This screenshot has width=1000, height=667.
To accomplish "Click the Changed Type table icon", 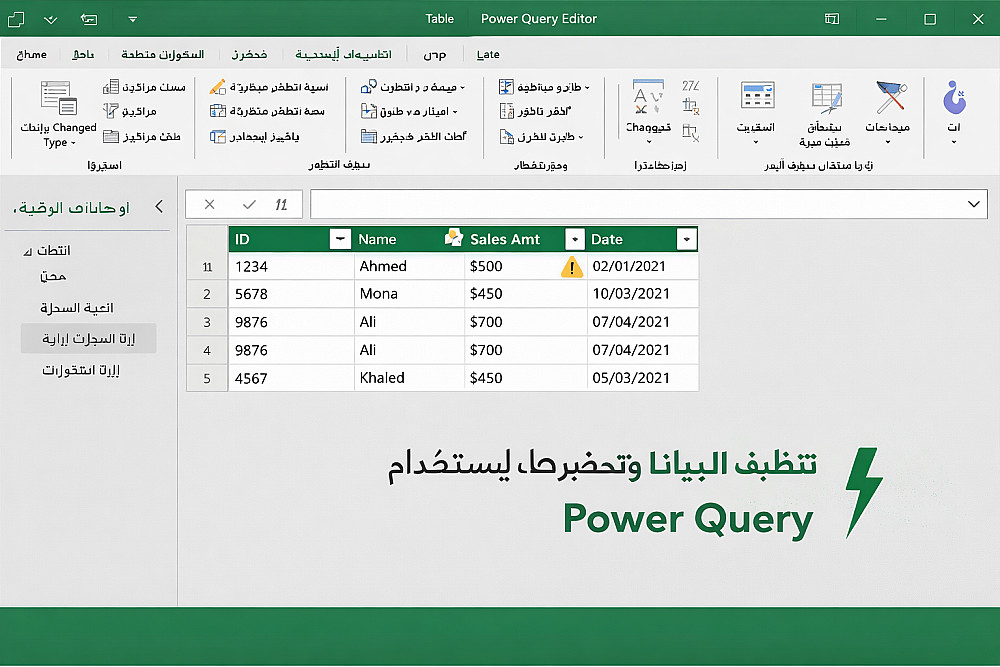I will tap(59, 98).
